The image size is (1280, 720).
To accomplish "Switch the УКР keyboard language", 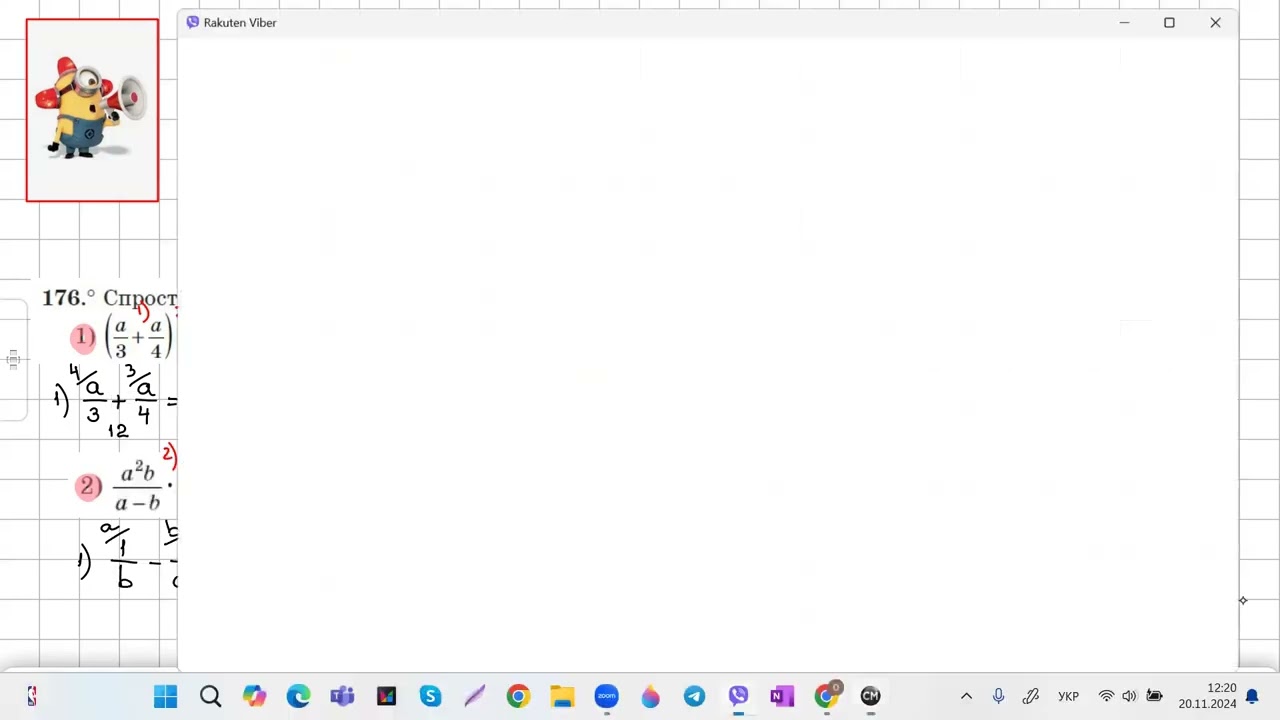I will click(x=1068, y=696).
